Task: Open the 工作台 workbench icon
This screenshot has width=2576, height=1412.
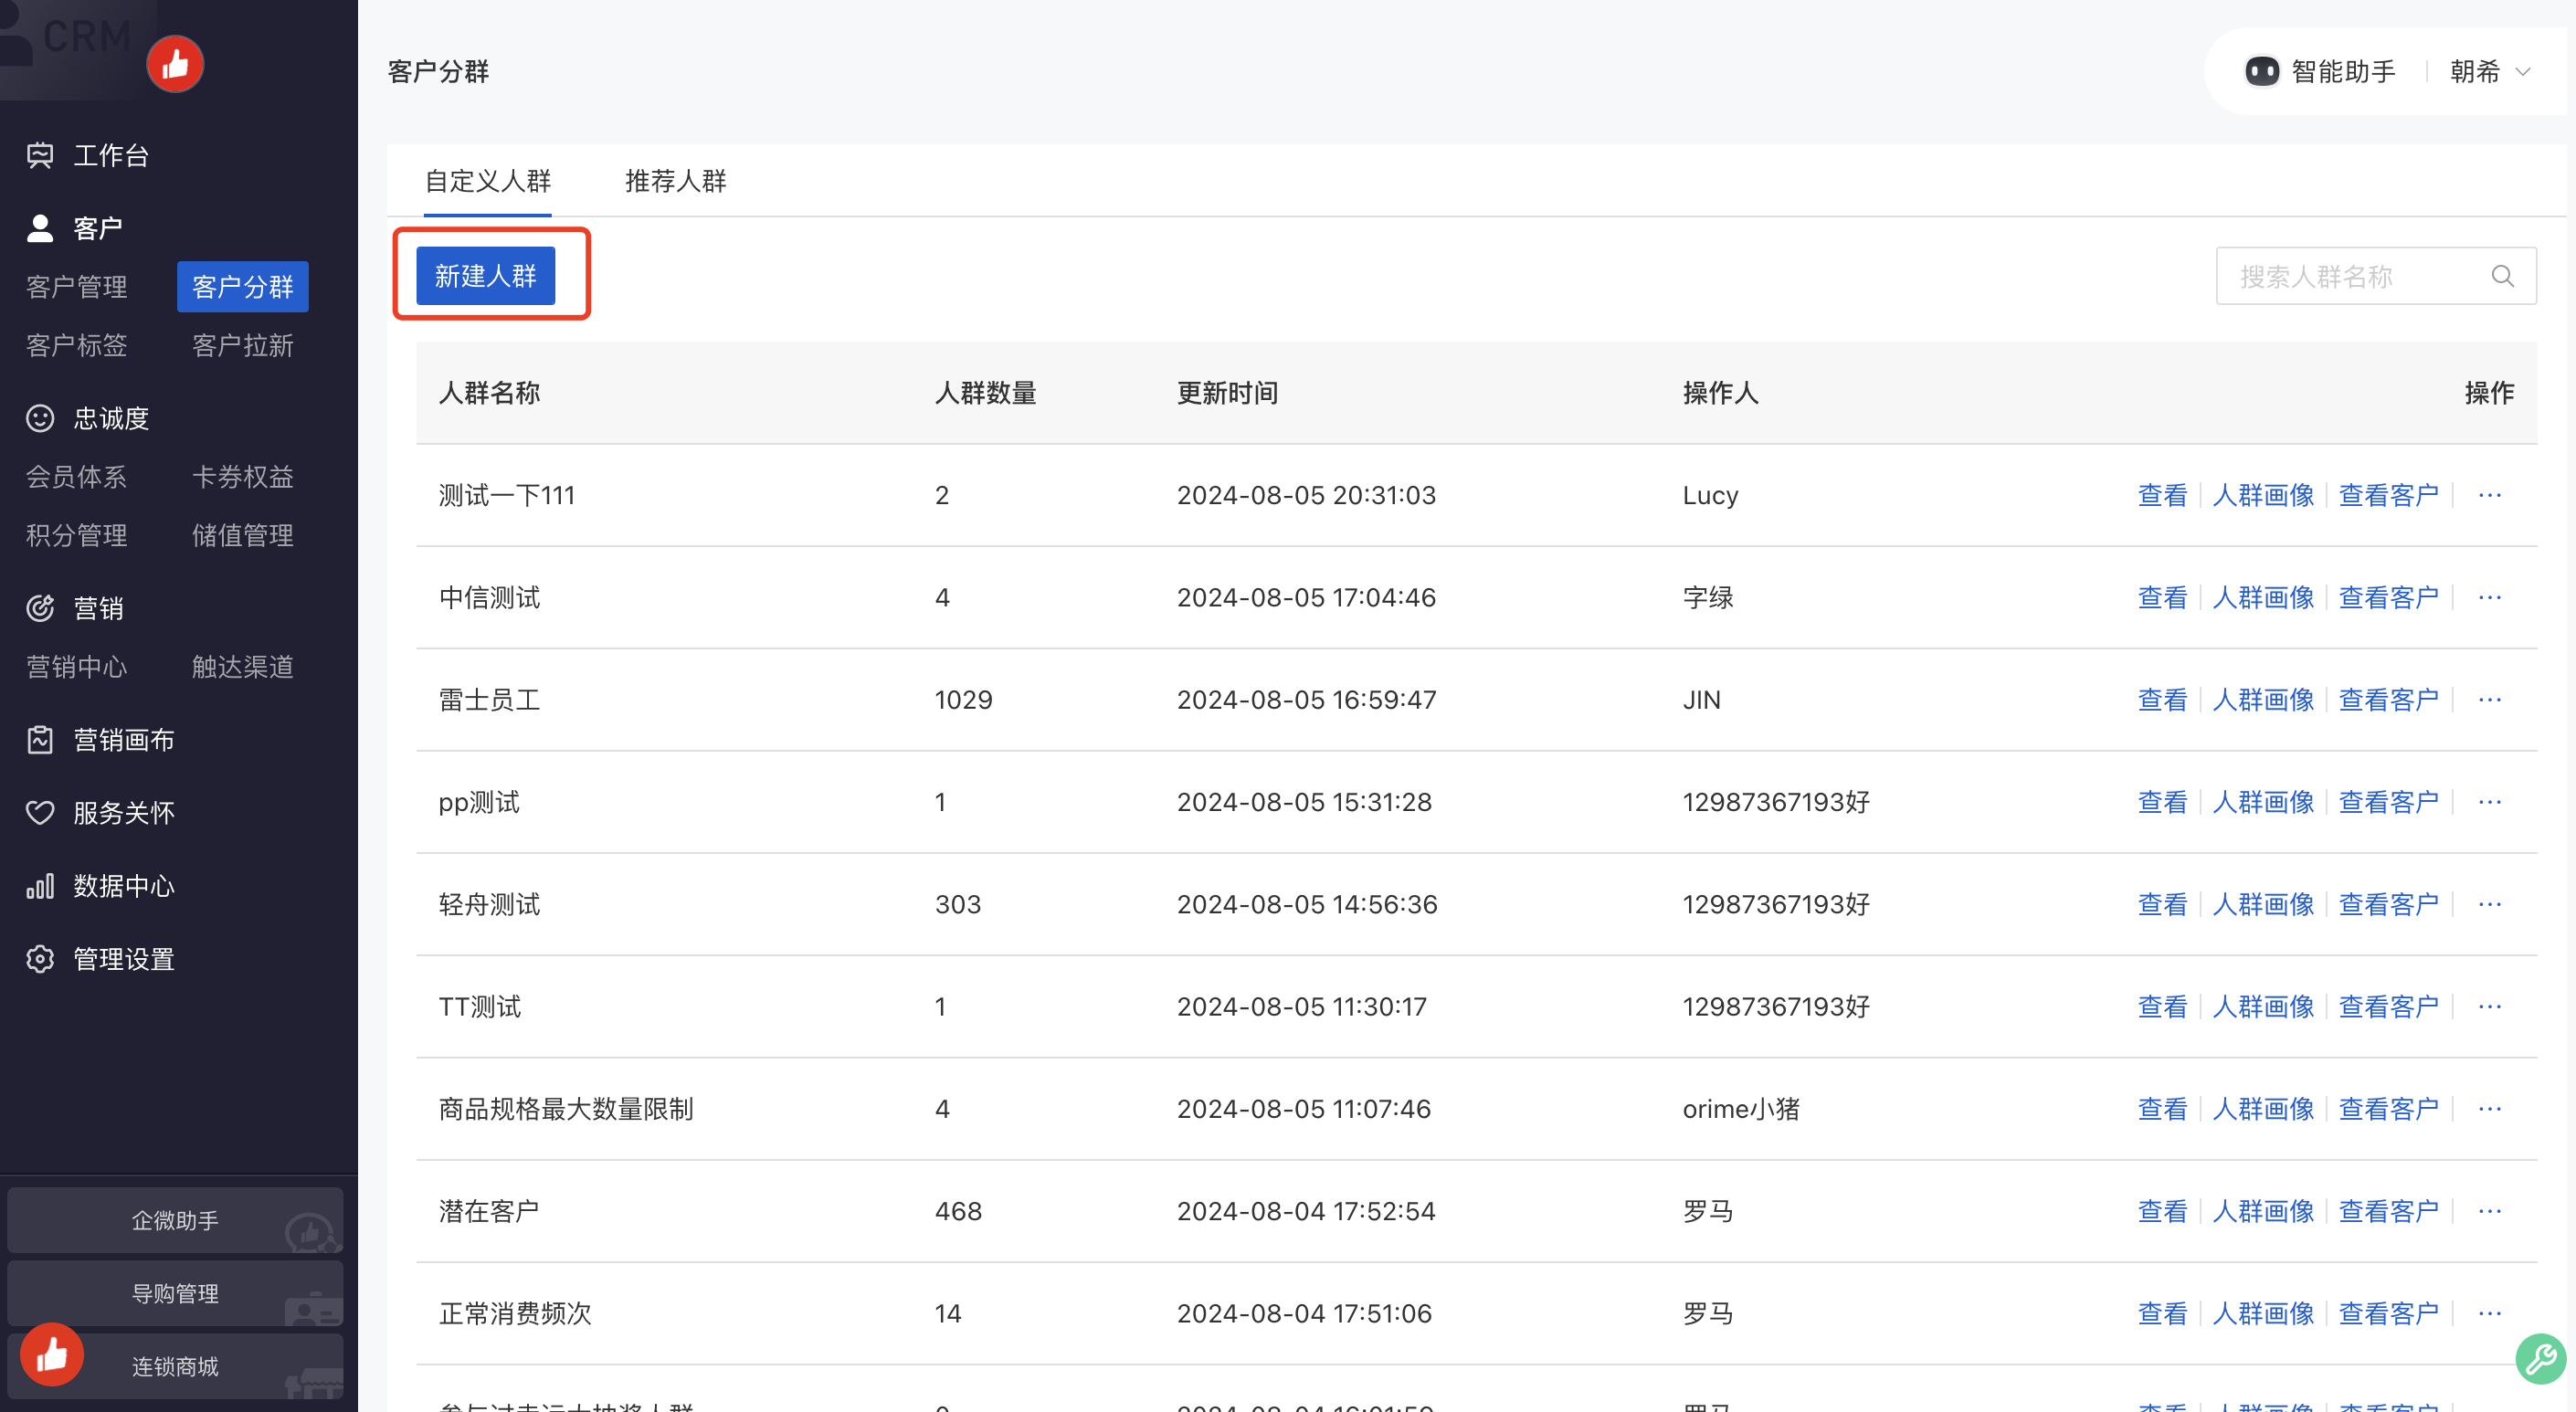Action: point(40,155)
